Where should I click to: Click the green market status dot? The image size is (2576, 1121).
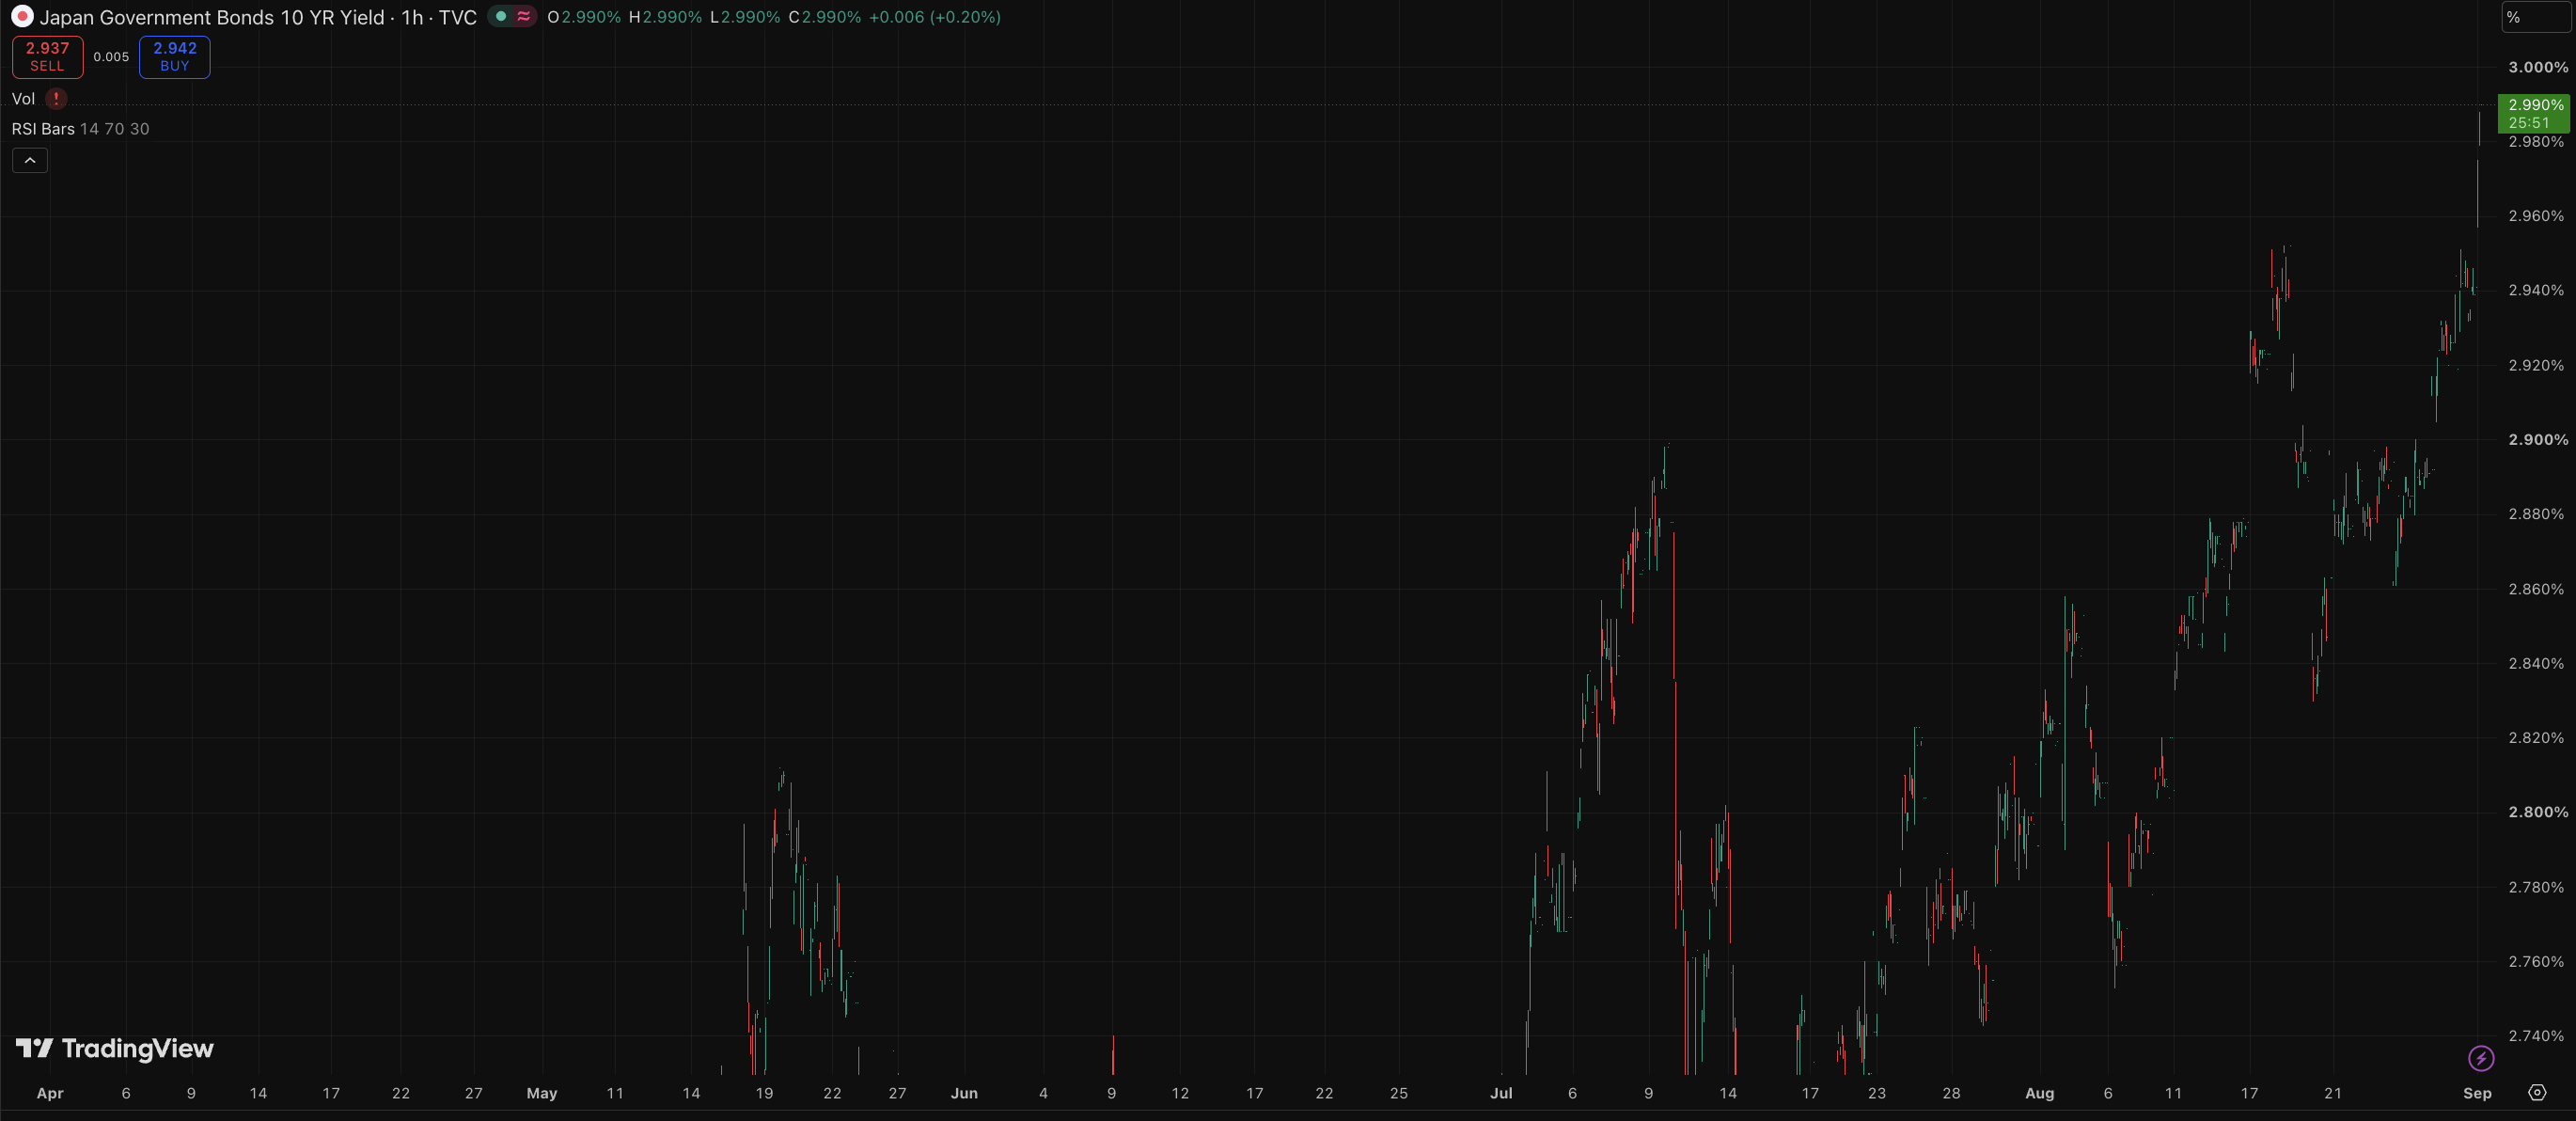click(501, 17)
